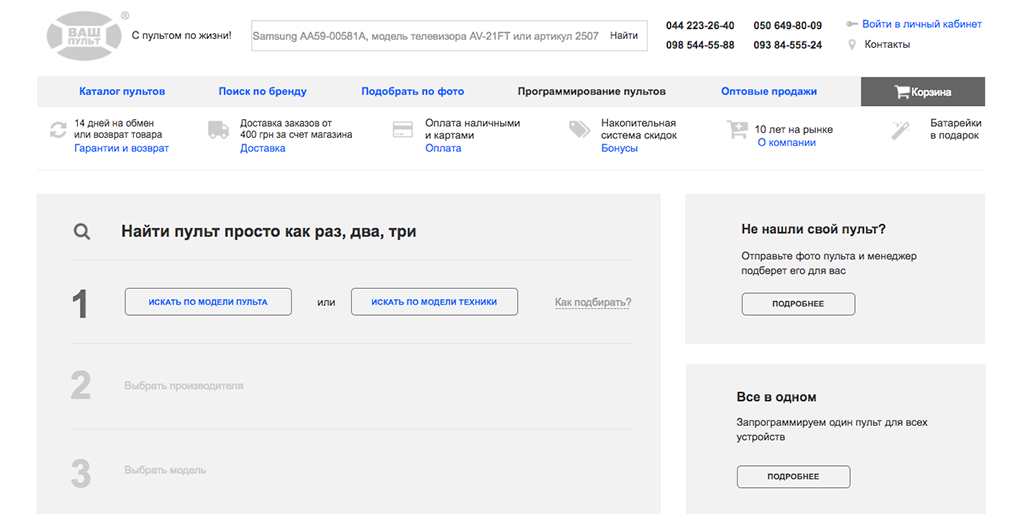Click the exchange arrows icon
1024x532 pixels.
pyautogui.click(x=58, y=130)
